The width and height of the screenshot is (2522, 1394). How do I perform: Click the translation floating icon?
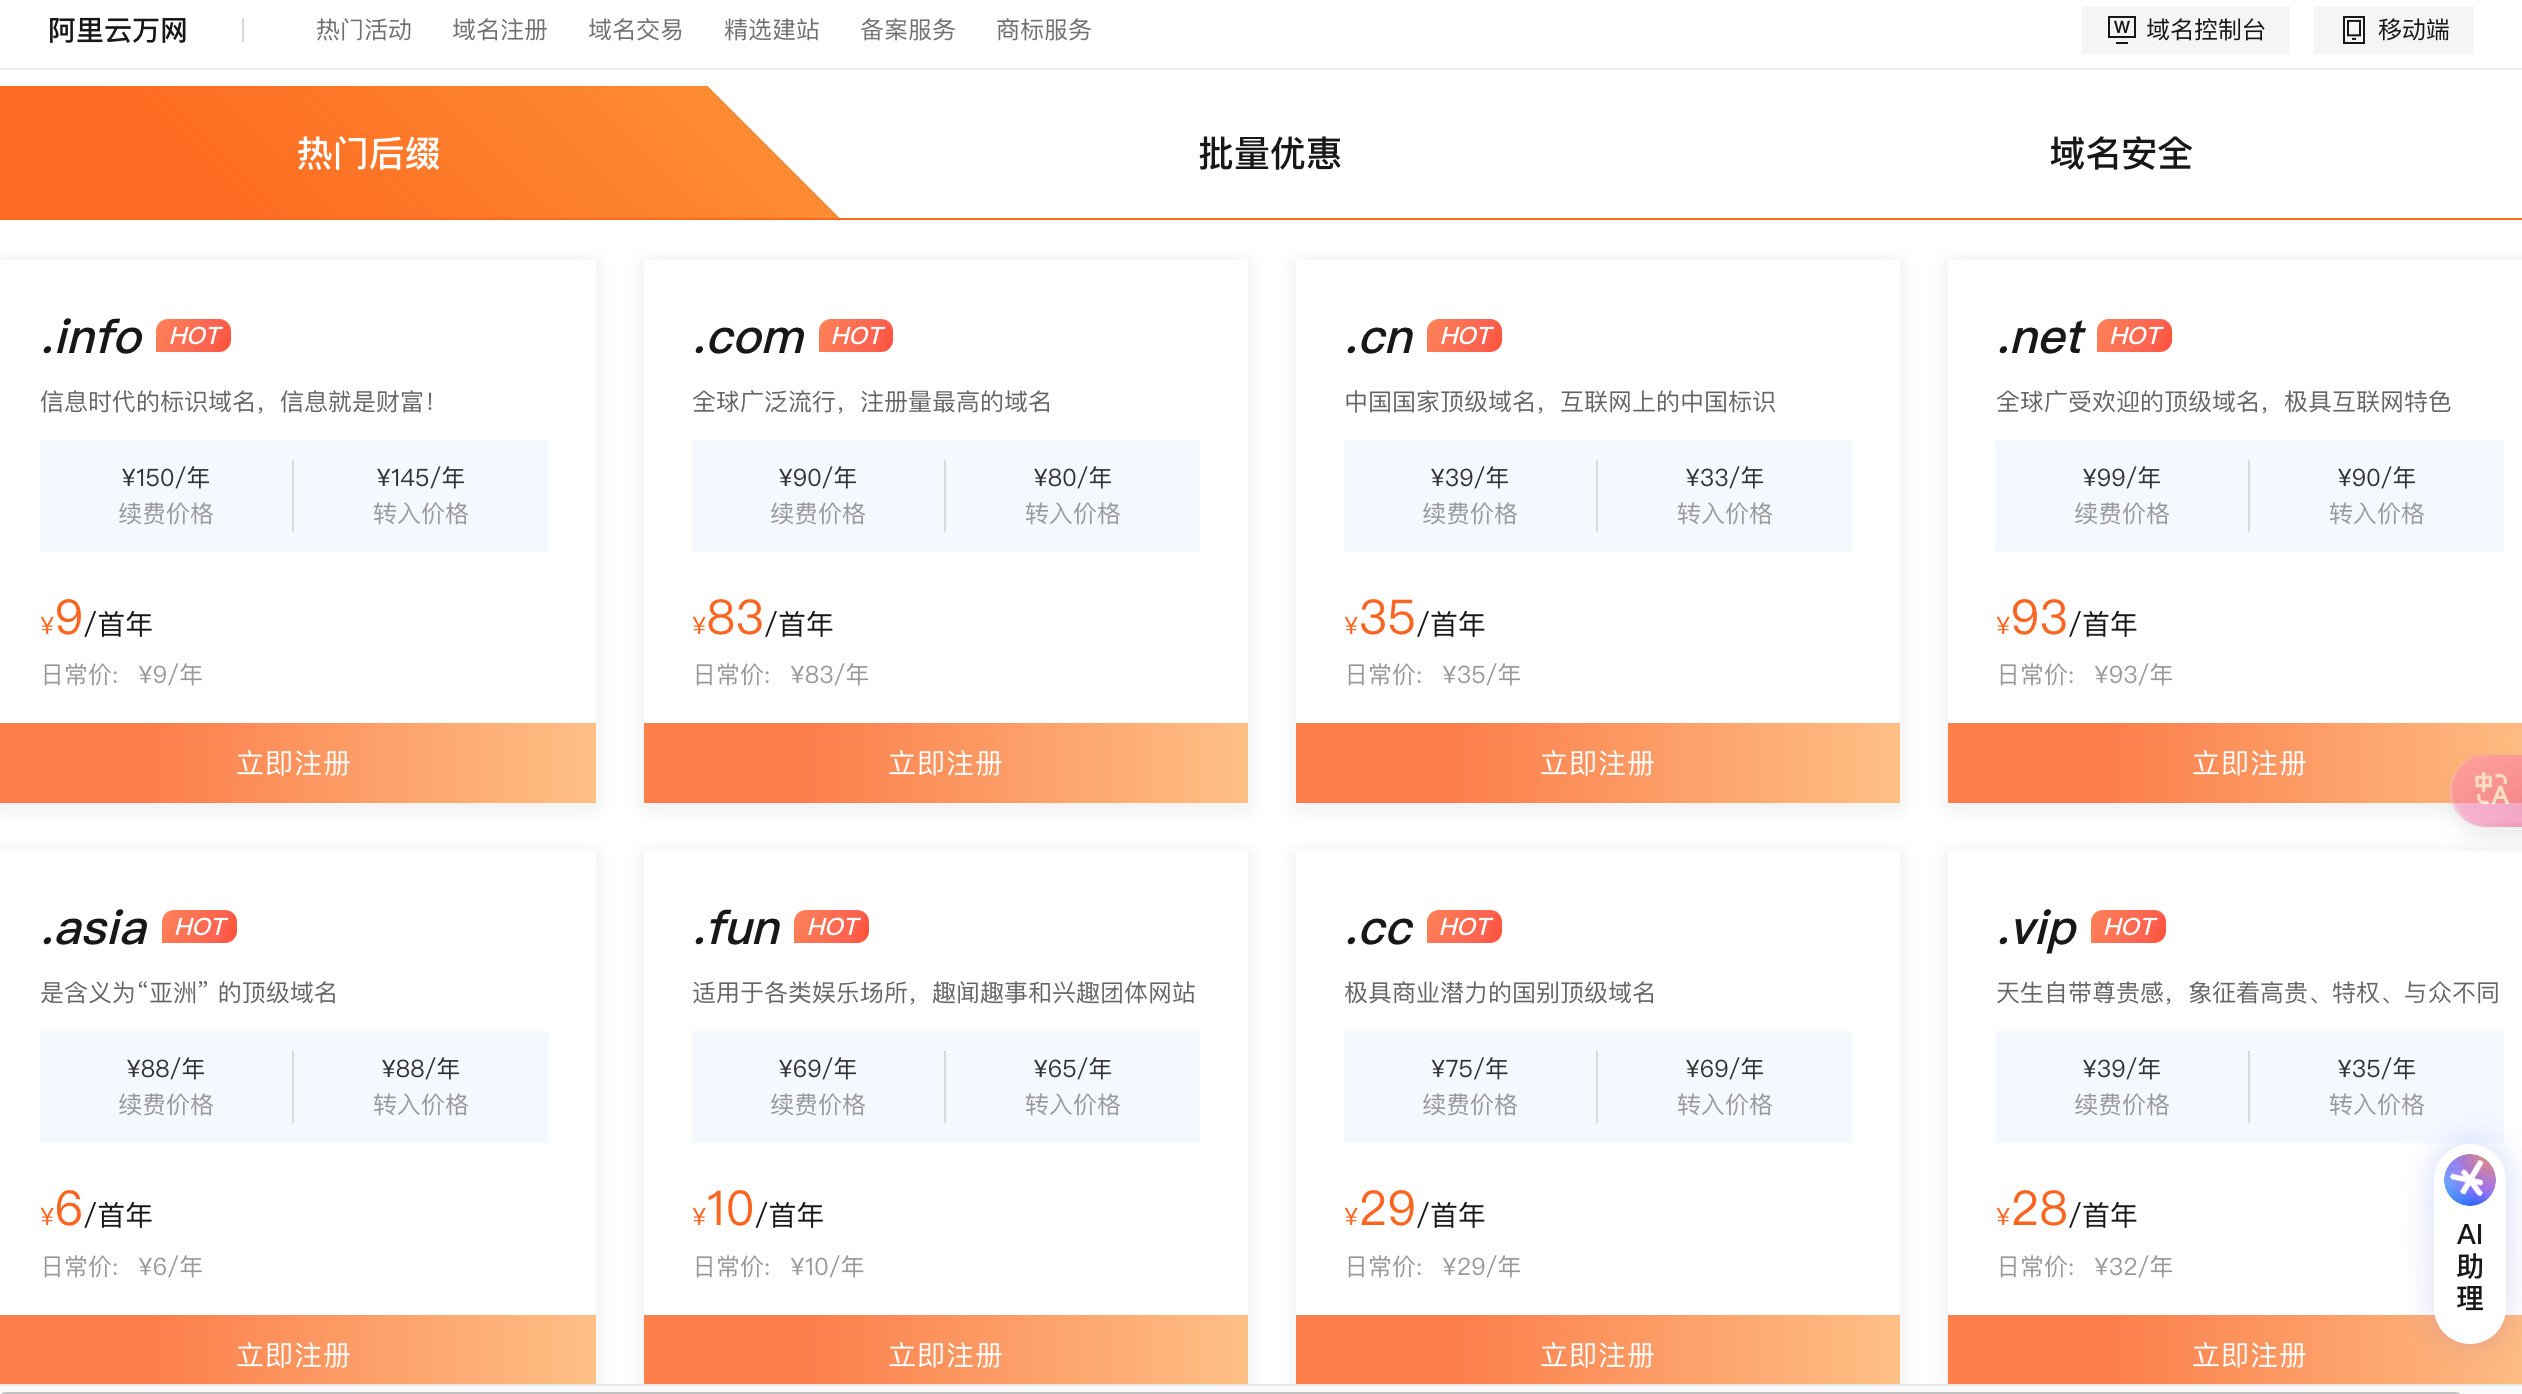[x=2491, y=789]
